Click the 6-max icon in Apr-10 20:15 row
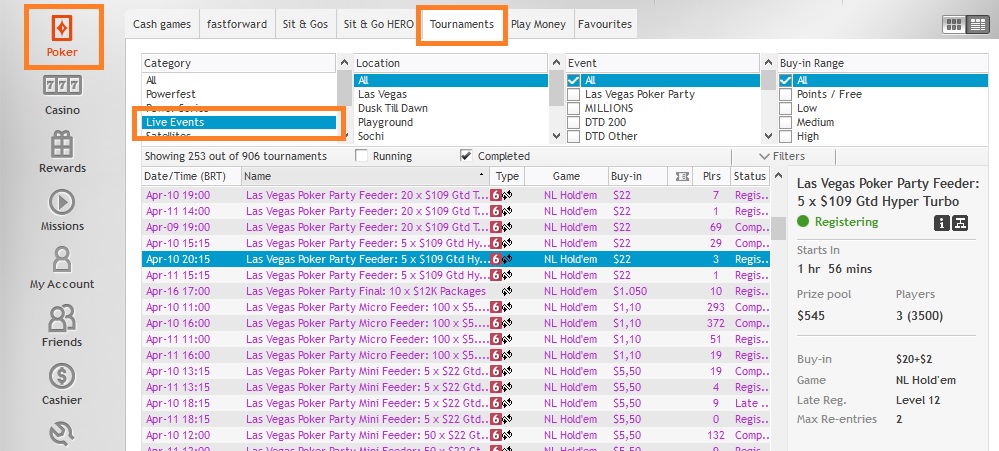This screenshot has width=999, height=451. [x=496, y=259]
